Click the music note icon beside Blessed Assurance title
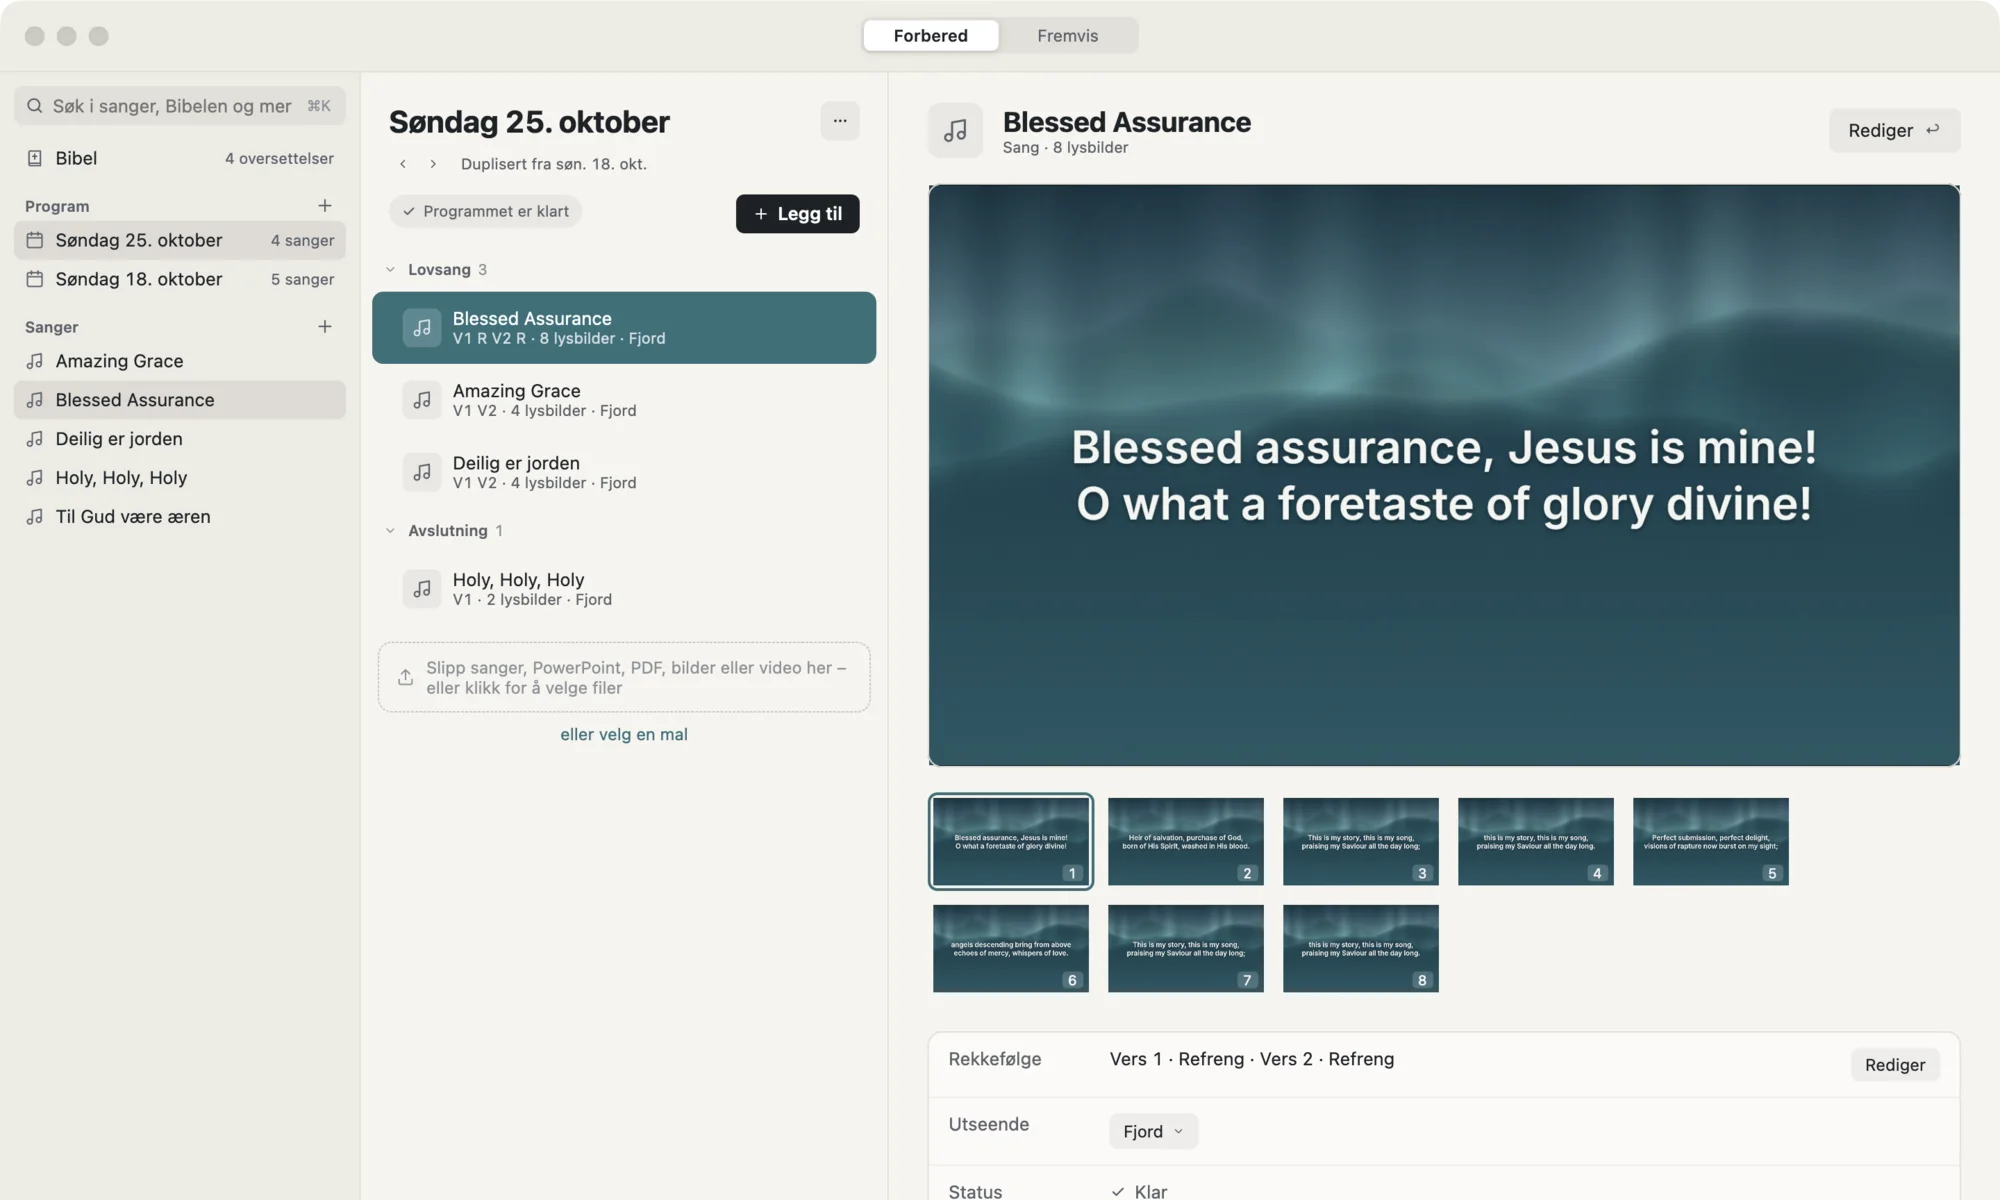The image size is (2000, 1200). coord(956,131)
